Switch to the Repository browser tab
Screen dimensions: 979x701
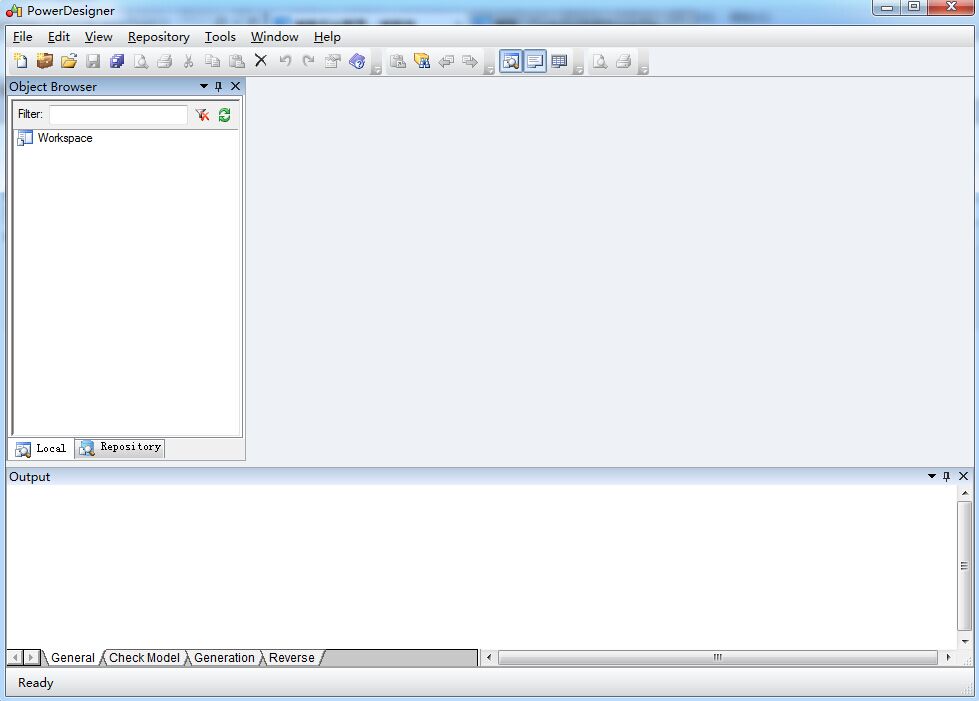[121, 447]
